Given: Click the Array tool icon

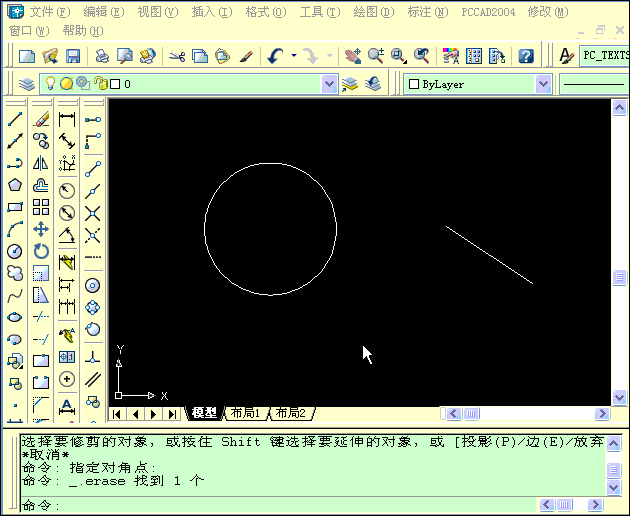Looking at the screenshot, I should [x=41, y=207].
